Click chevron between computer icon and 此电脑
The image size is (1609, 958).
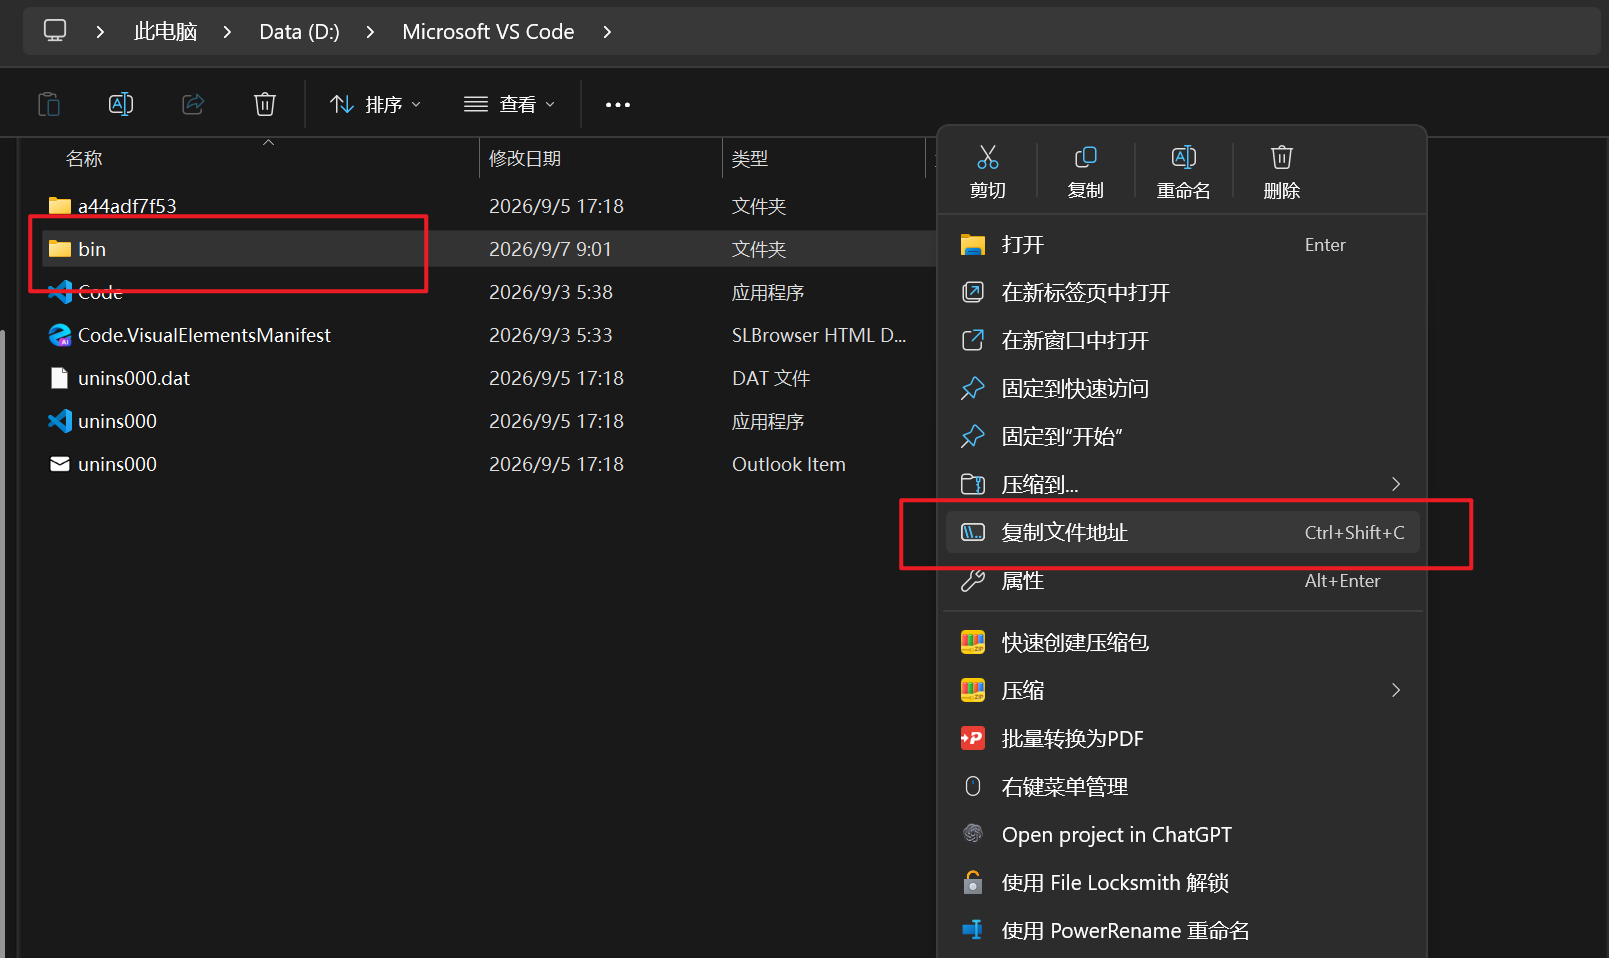[100, 32]
